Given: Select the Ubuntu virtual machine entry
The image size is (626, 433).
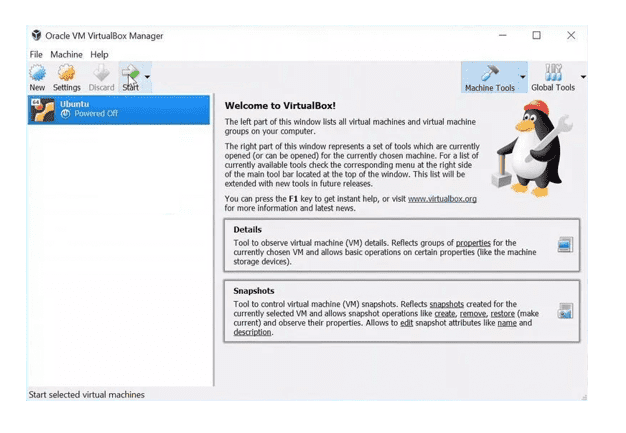Looking at the screenshot, I should point(119,110).
